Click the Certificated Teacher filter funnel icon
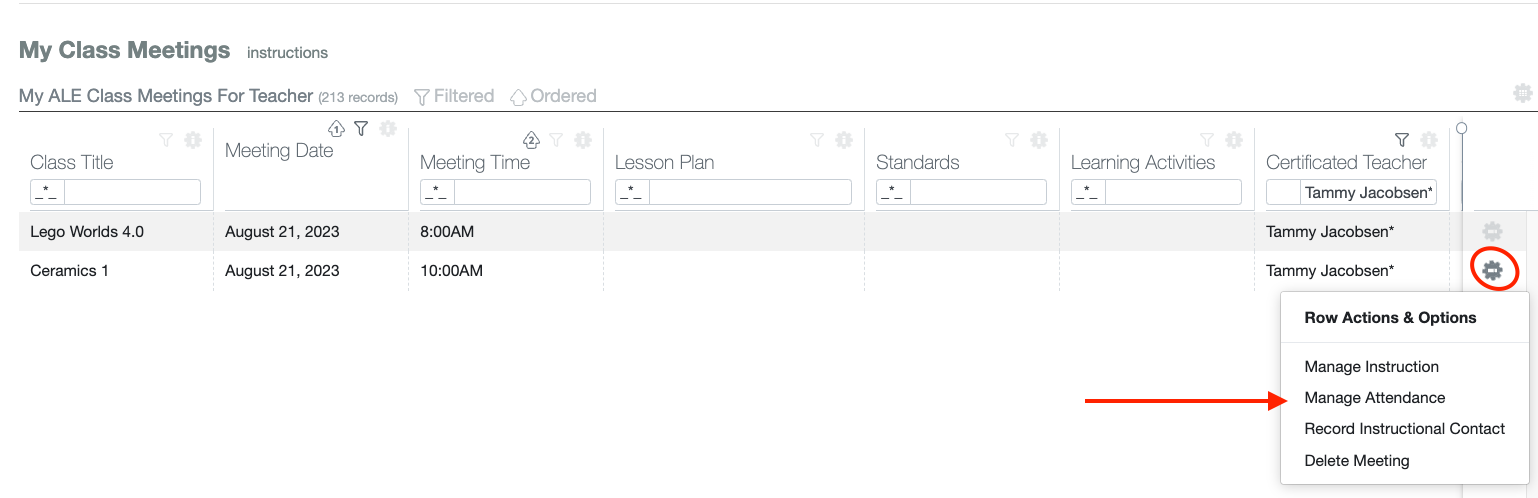This screenshot has height=498, width=1538. 1402,140
